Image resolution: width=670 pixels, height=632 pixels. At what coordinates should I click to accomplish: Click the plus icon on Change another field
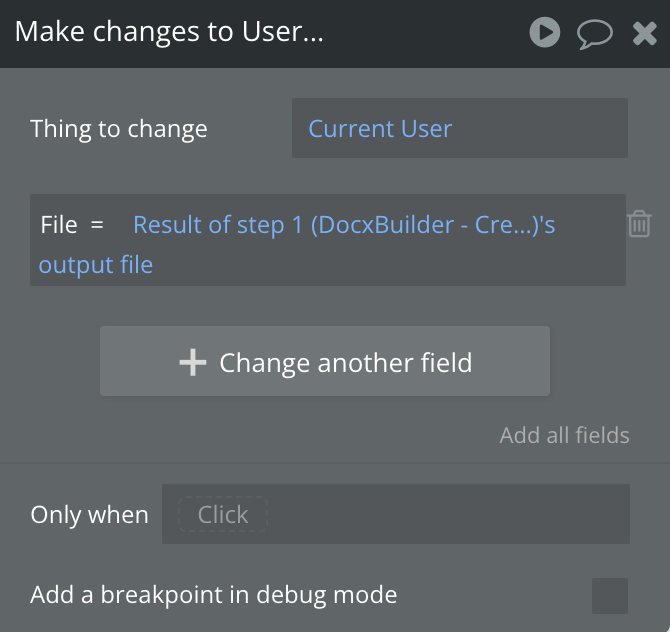(192, 362)
